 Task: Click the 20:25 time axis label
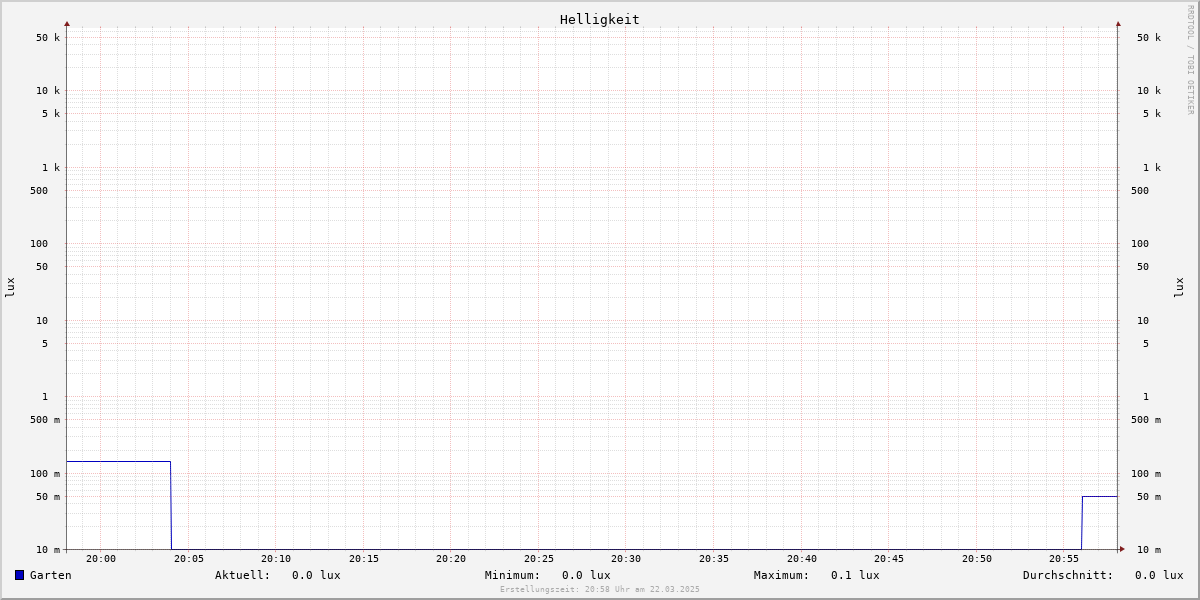coord(539,559)
